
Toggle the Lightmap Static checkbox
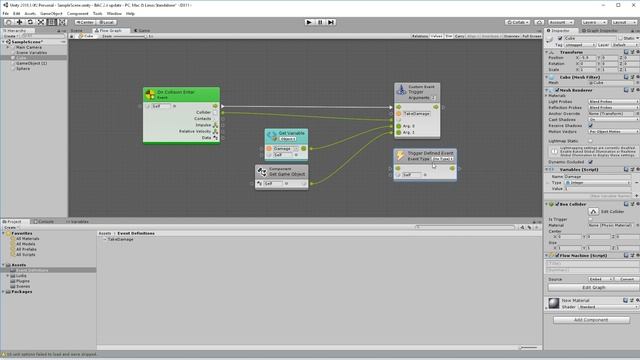pos(591,141)
